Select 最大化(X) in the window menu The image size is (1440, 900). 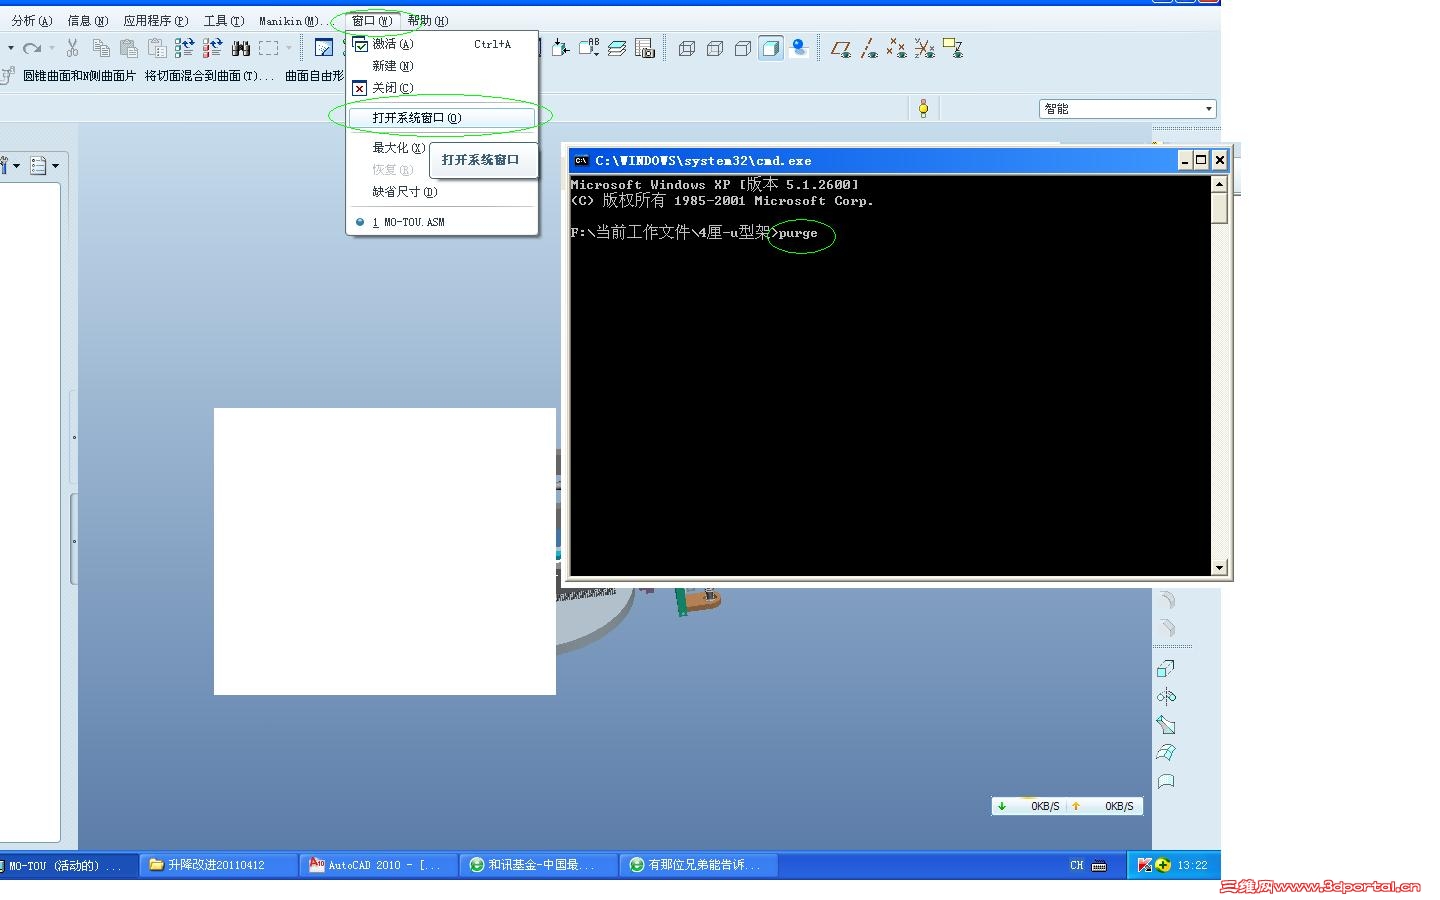click(x=398, y=148)
